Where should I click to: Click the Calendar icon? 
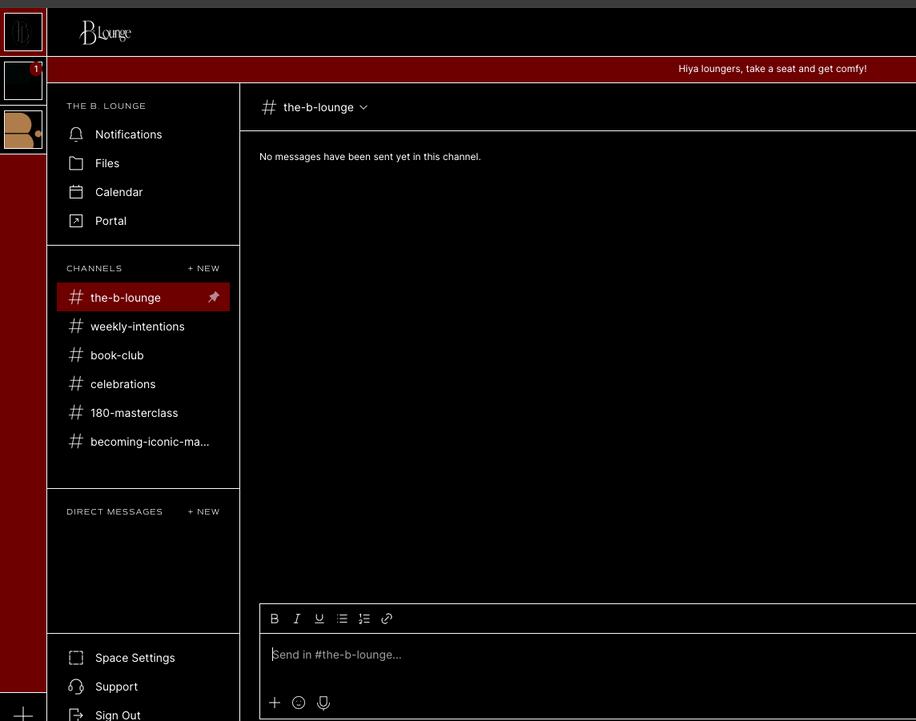[76, 192]
